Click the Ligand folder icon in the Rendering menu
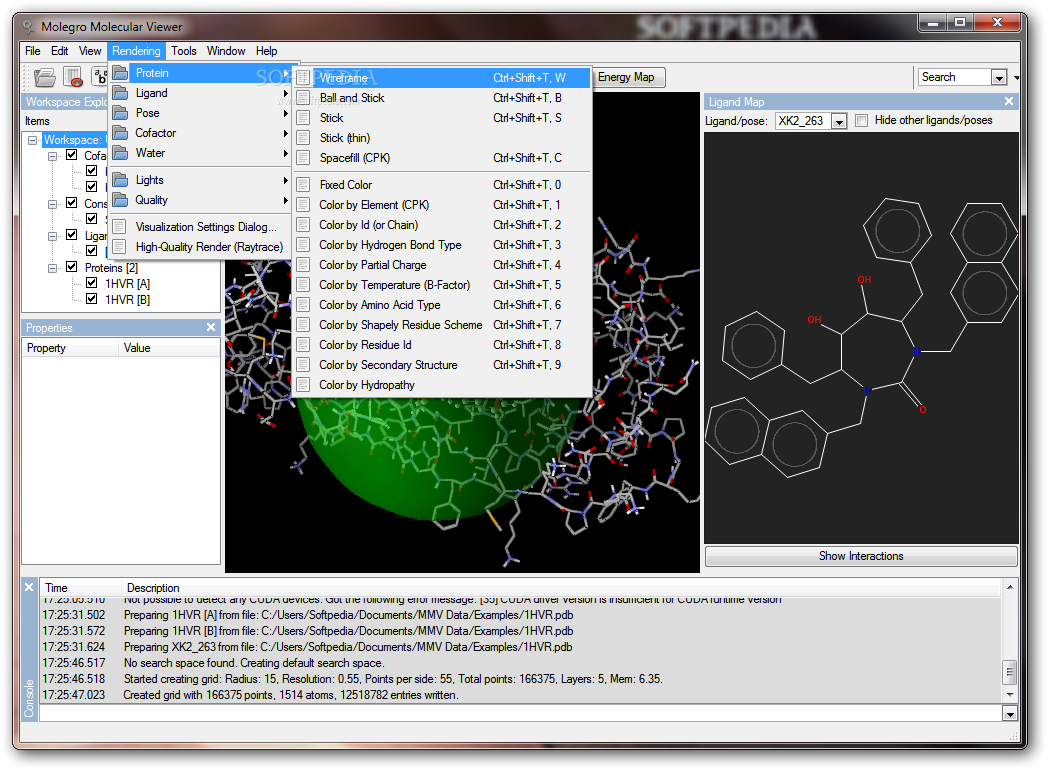 click(120, 93)
